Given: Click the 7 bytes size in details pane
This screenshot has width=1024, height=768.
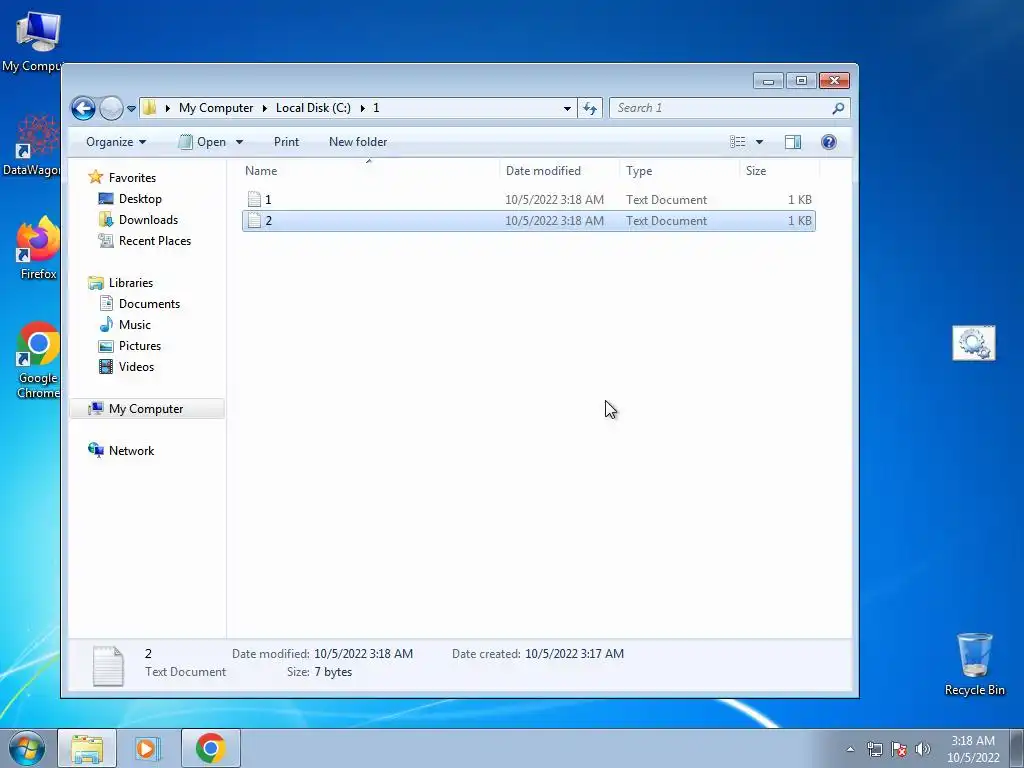Looking at the screenshot, I should (x=333, y=672).
